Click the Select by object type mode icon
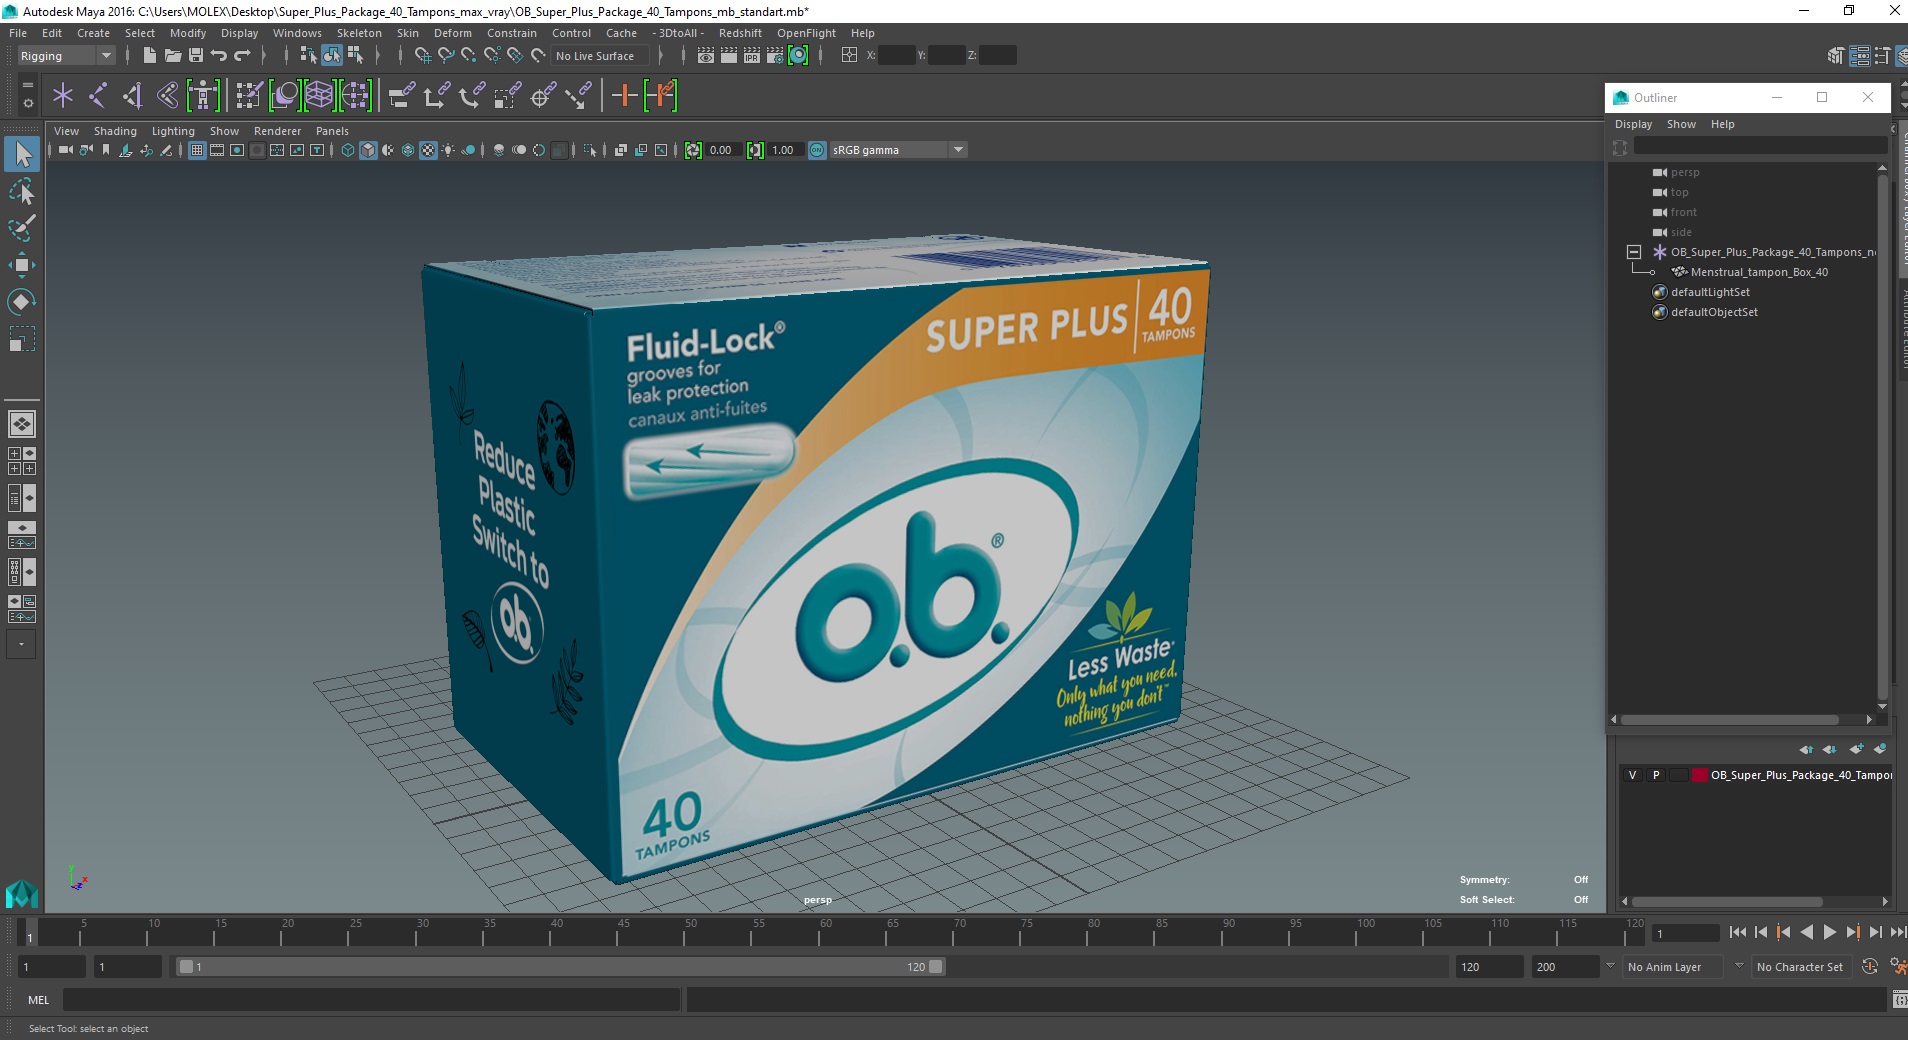The width and height of the screenshot is (1908, 1040). [332, 56]
